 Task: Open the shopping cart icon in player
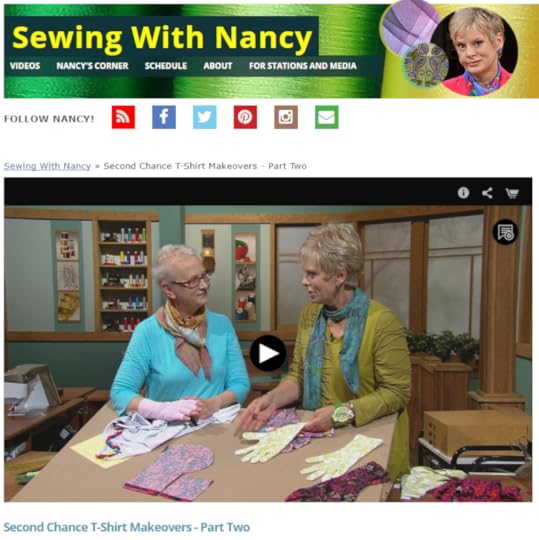(512, 193)
